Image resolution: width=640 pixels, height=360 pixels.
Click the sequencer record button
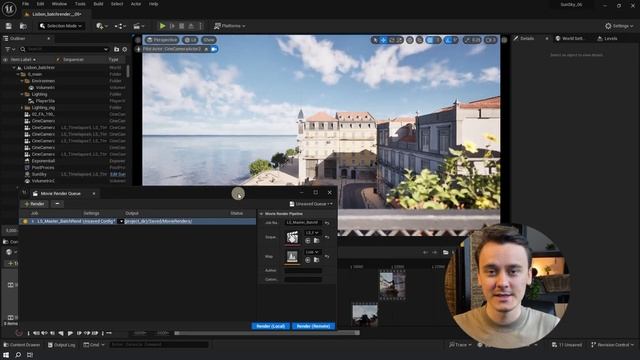pos(19,333)
